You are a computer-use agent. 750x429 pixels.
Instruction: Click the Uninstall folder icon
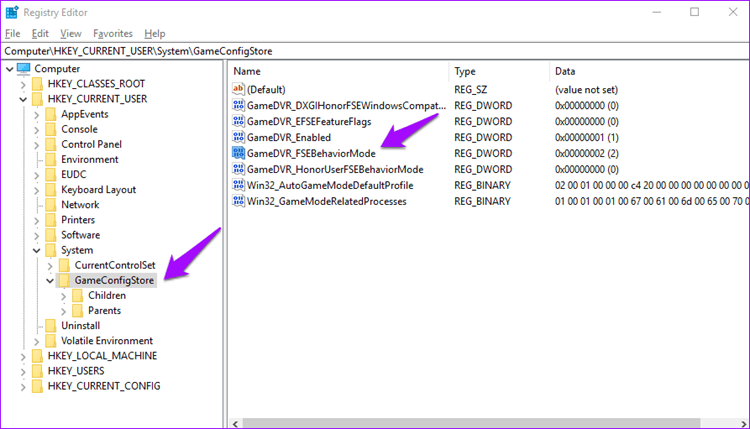51,326
